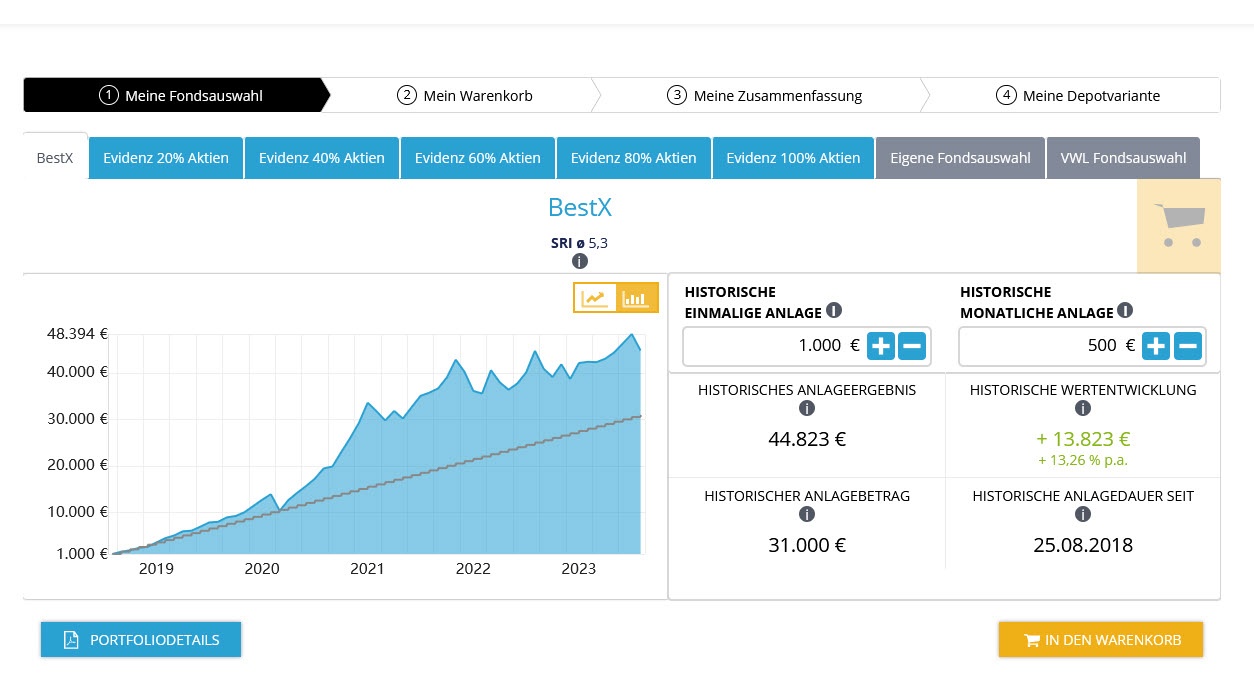This screenshot has width=1254, height=678.
Task: Add fund with In den Warenkorb
Action: click(1100, 640)
